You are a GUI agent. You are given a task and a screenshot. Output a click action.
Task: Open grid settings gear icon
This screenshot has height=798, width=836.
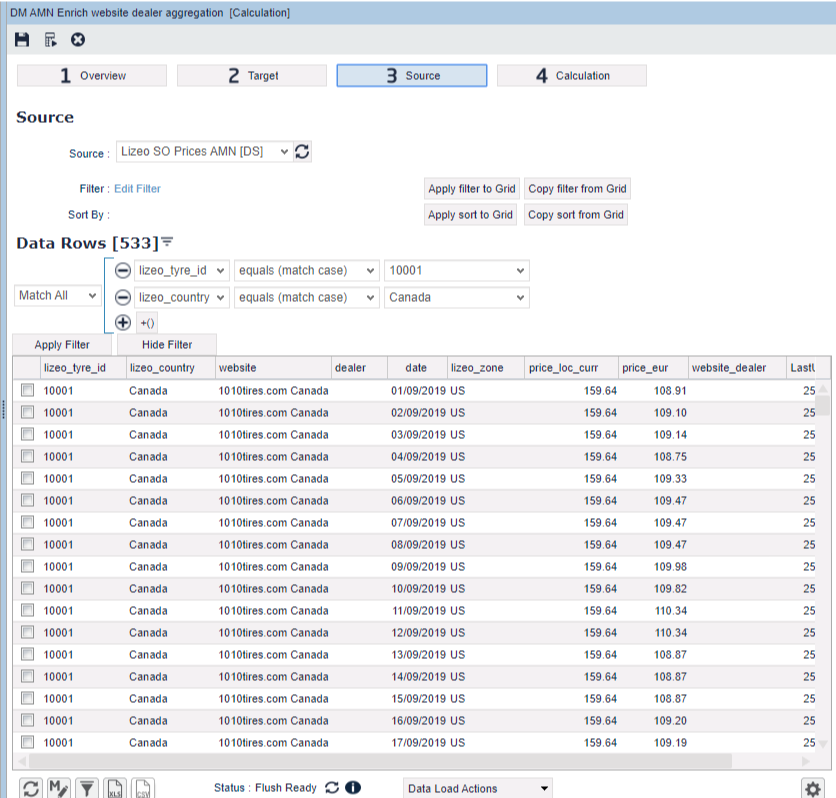click(812, 788)
